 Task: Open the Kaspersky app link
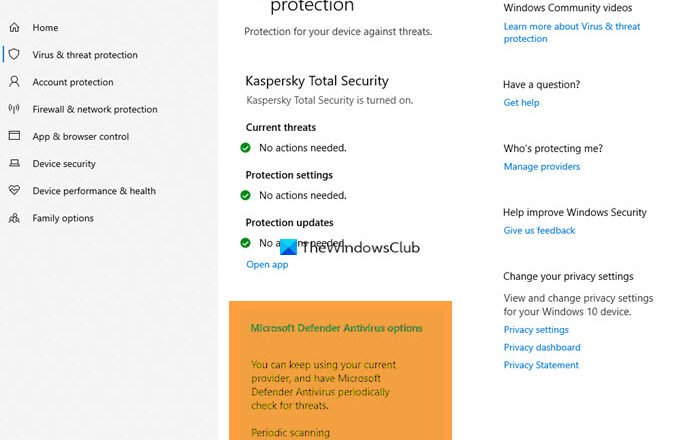point(267,264)
